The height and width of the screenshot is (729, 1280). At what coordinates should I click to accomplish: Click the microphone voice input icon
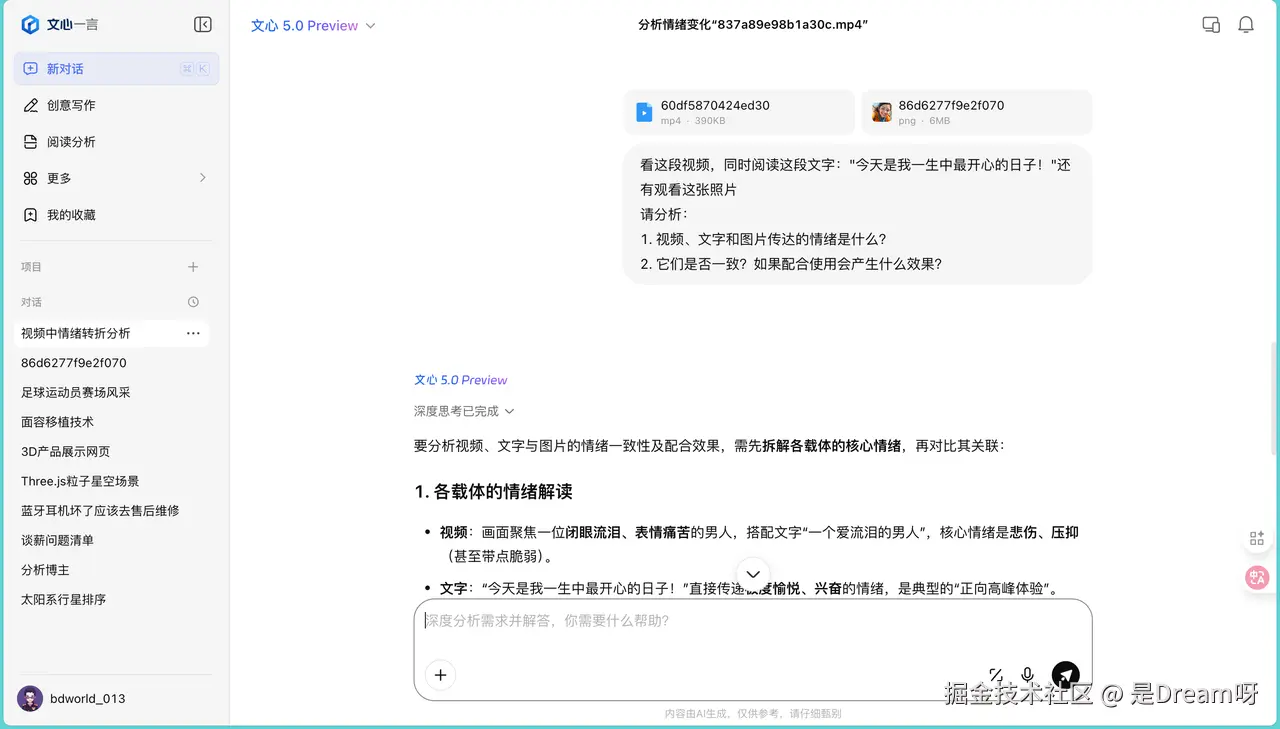(1027, 675)
